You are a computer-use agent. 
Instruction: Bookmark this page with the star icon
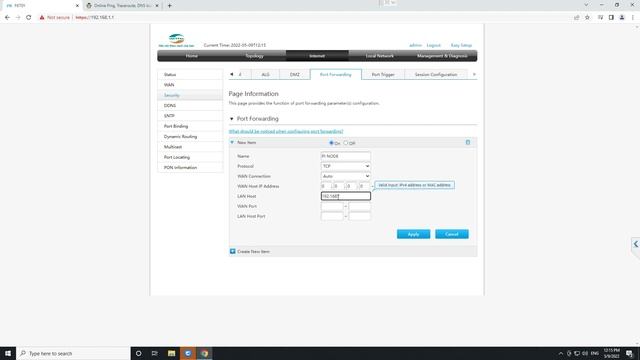click(x=587, y=18)
